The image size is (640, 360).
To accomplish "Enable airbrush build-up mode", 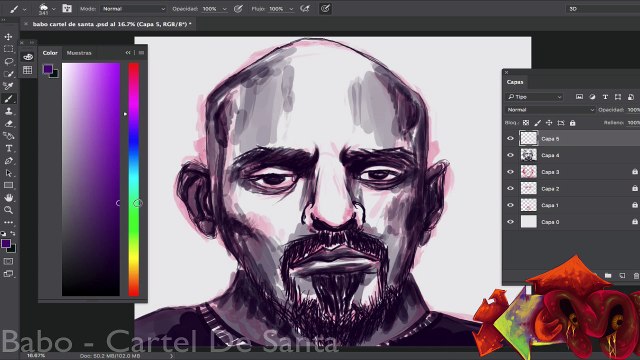I will [x=305, y=9].
